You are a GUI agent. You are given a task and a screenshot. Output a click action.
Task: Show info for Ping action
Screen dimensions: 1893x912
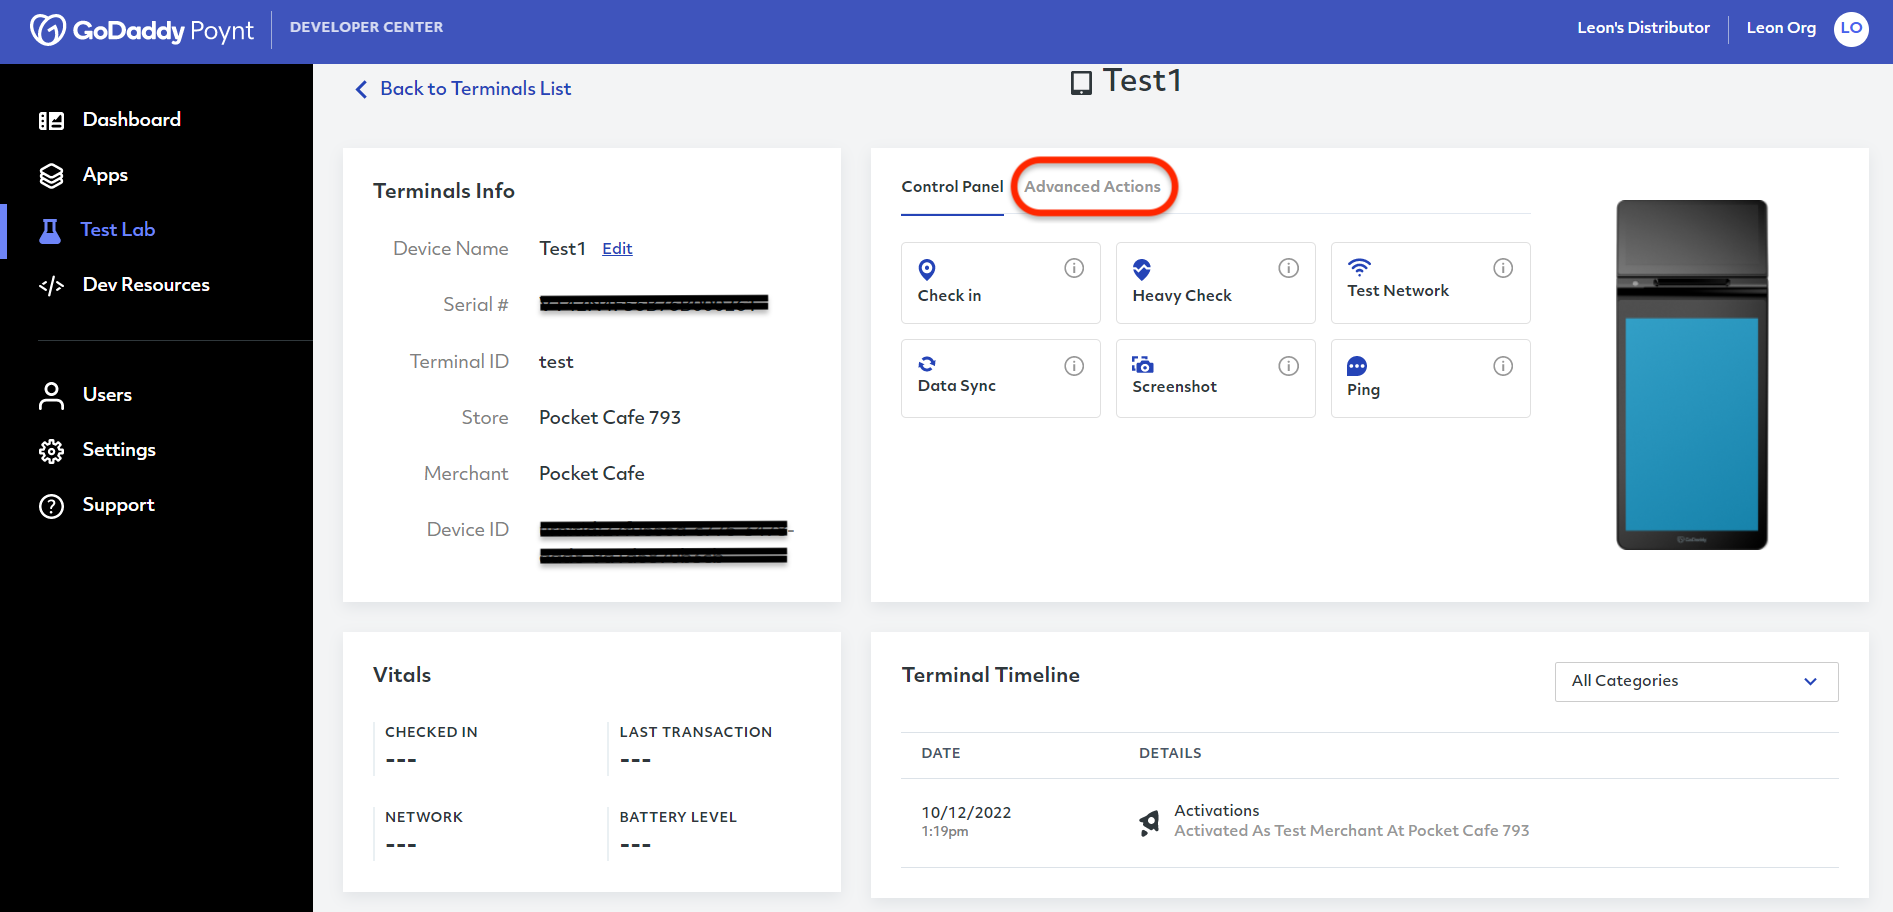click(1503, 366)
